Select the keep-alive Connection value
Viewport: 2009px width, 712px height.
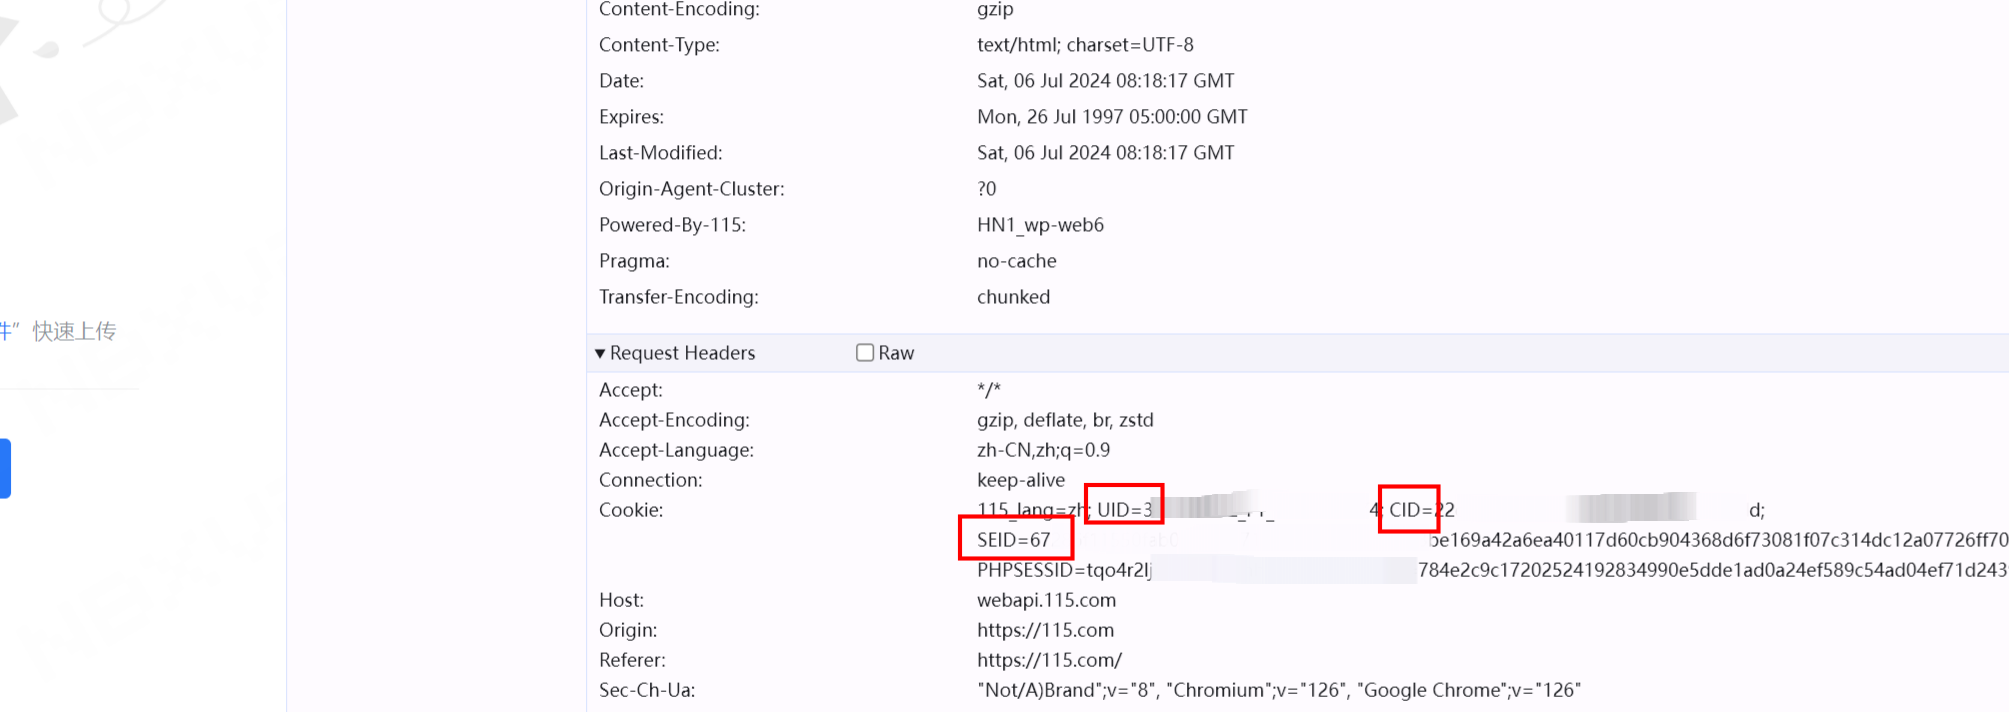tap(1021, 480)
